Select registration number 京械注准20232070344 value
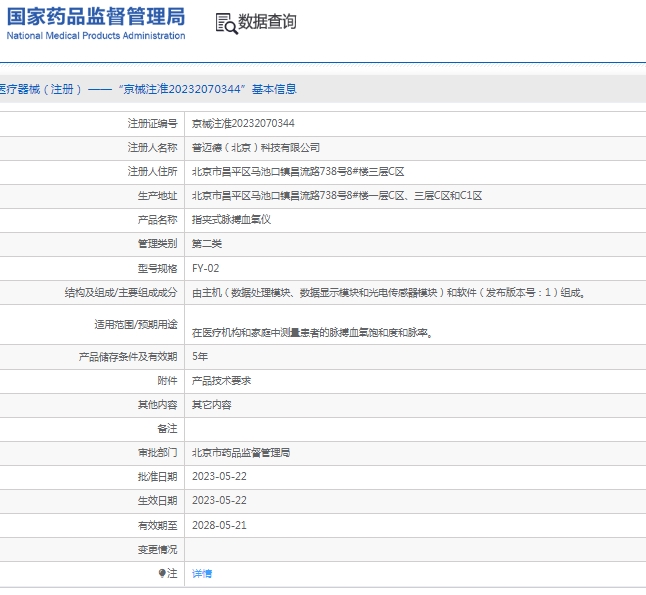Image resolution: width=646 pixels, height=595 pixels. pyautogui.click(x=243, y=123)
